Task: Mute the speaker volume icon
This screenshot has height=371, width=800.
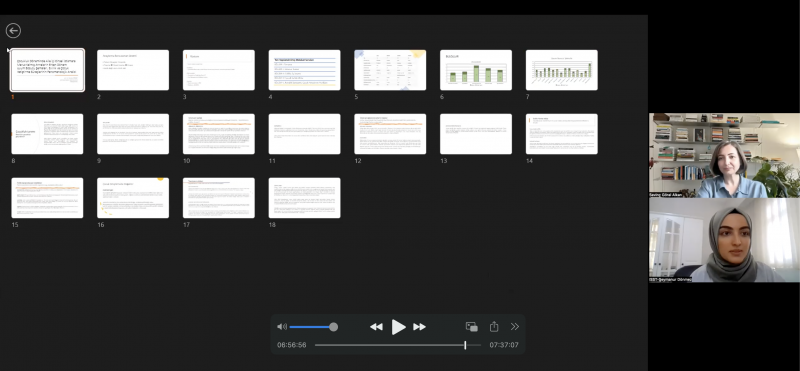Action: pyautogui.click(x=282, y=327)
